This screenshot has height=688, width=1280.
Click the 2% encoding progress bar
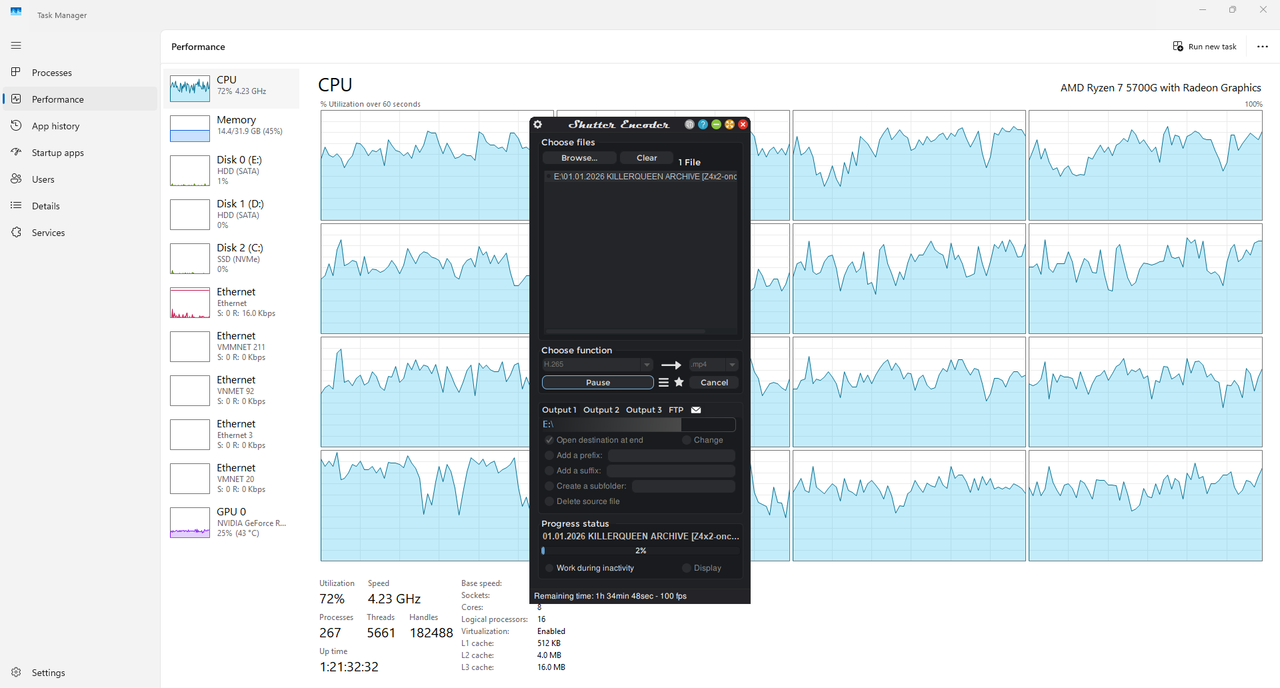point(641,551)
